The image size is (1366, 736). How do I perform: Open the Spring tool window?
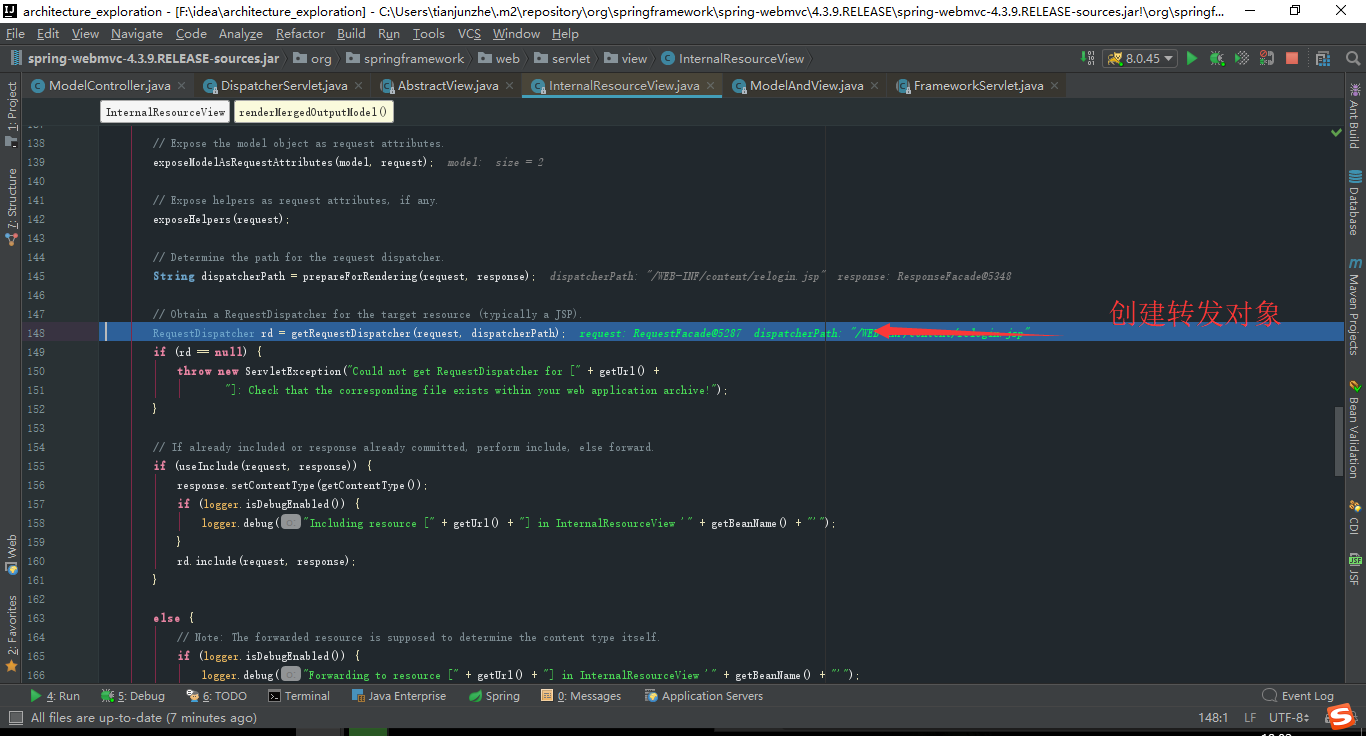[x=494, y=695]
